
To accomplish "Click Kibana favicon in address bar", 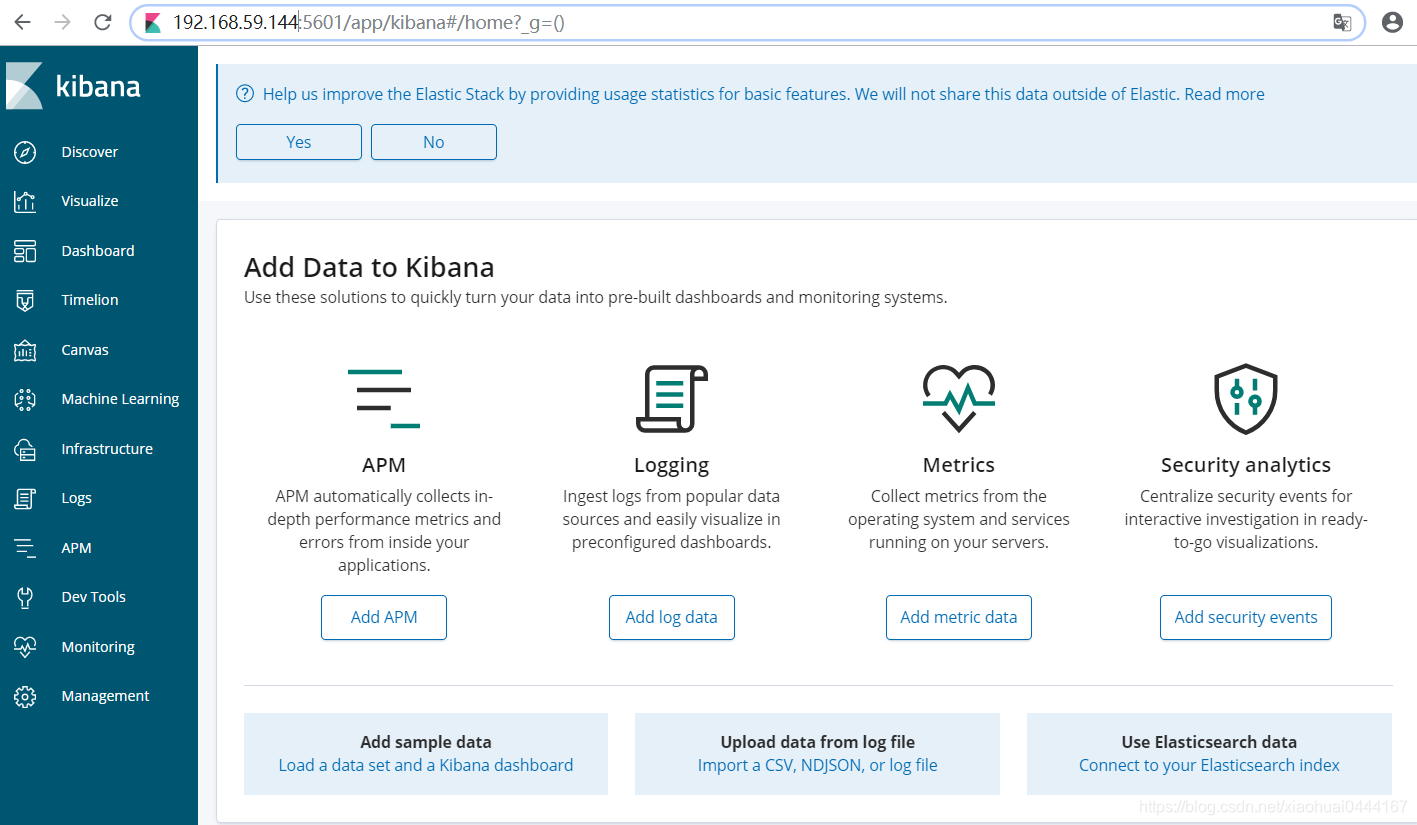I will [x=153, y=22].
